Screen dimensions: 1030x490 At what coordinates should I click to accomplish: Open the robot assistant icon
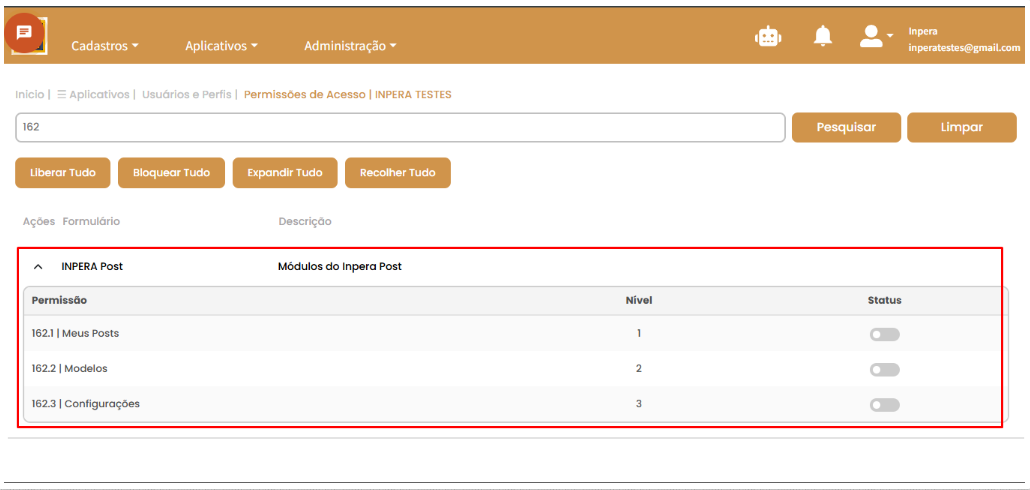(x=768, y=37)
